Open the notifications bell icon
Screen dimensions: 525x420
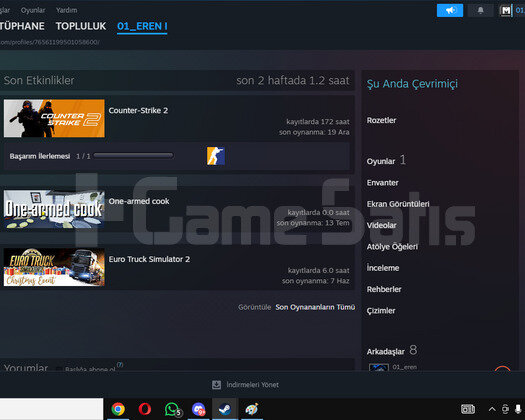[x=480, y=10]
